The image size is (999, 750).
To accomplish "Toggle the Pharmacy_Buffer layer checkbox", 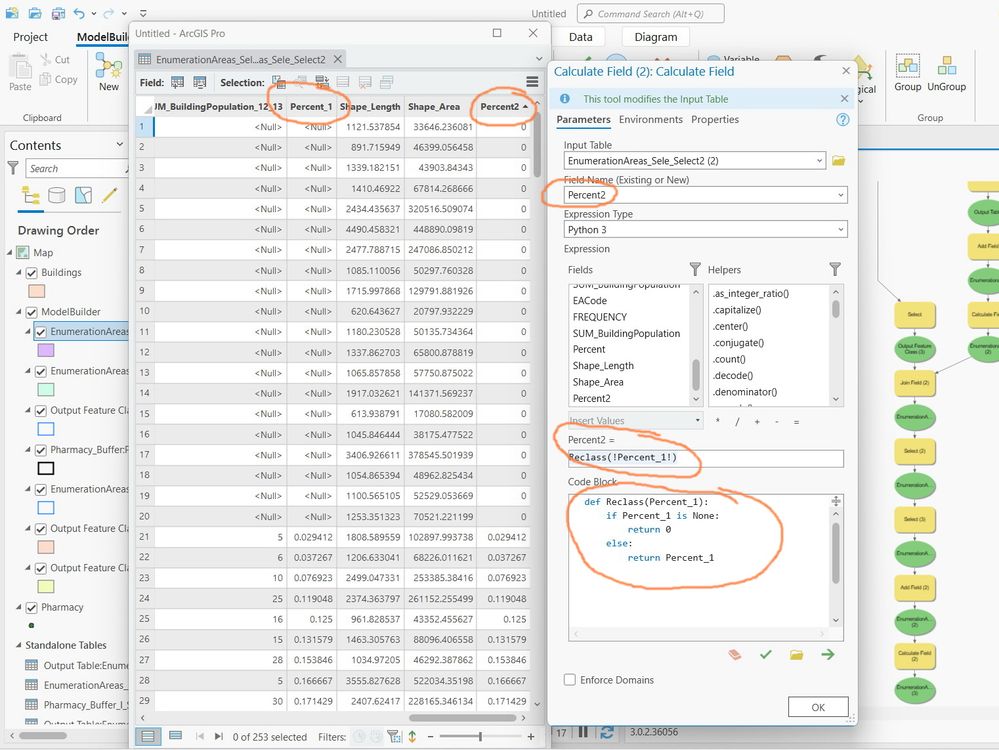I will pyautogui.click(x=41, y=451).
